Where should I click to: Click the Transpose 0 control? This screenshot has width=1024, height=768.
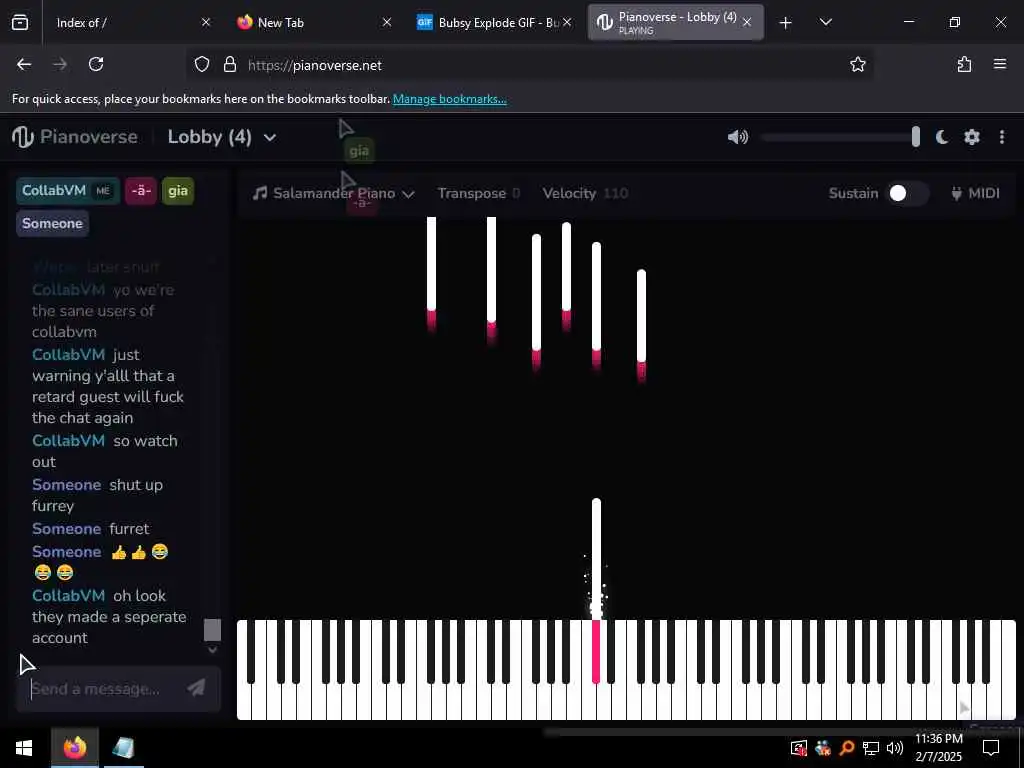coord(479,193)
